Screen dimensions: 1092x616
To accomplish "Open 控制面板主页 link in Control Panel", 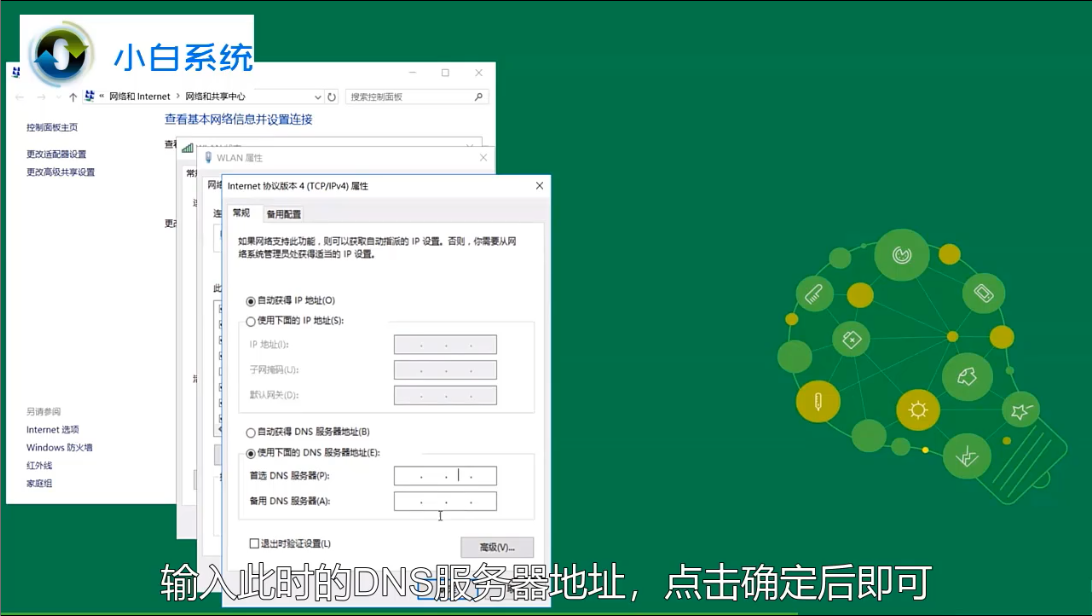I will (x=52, y=127).
